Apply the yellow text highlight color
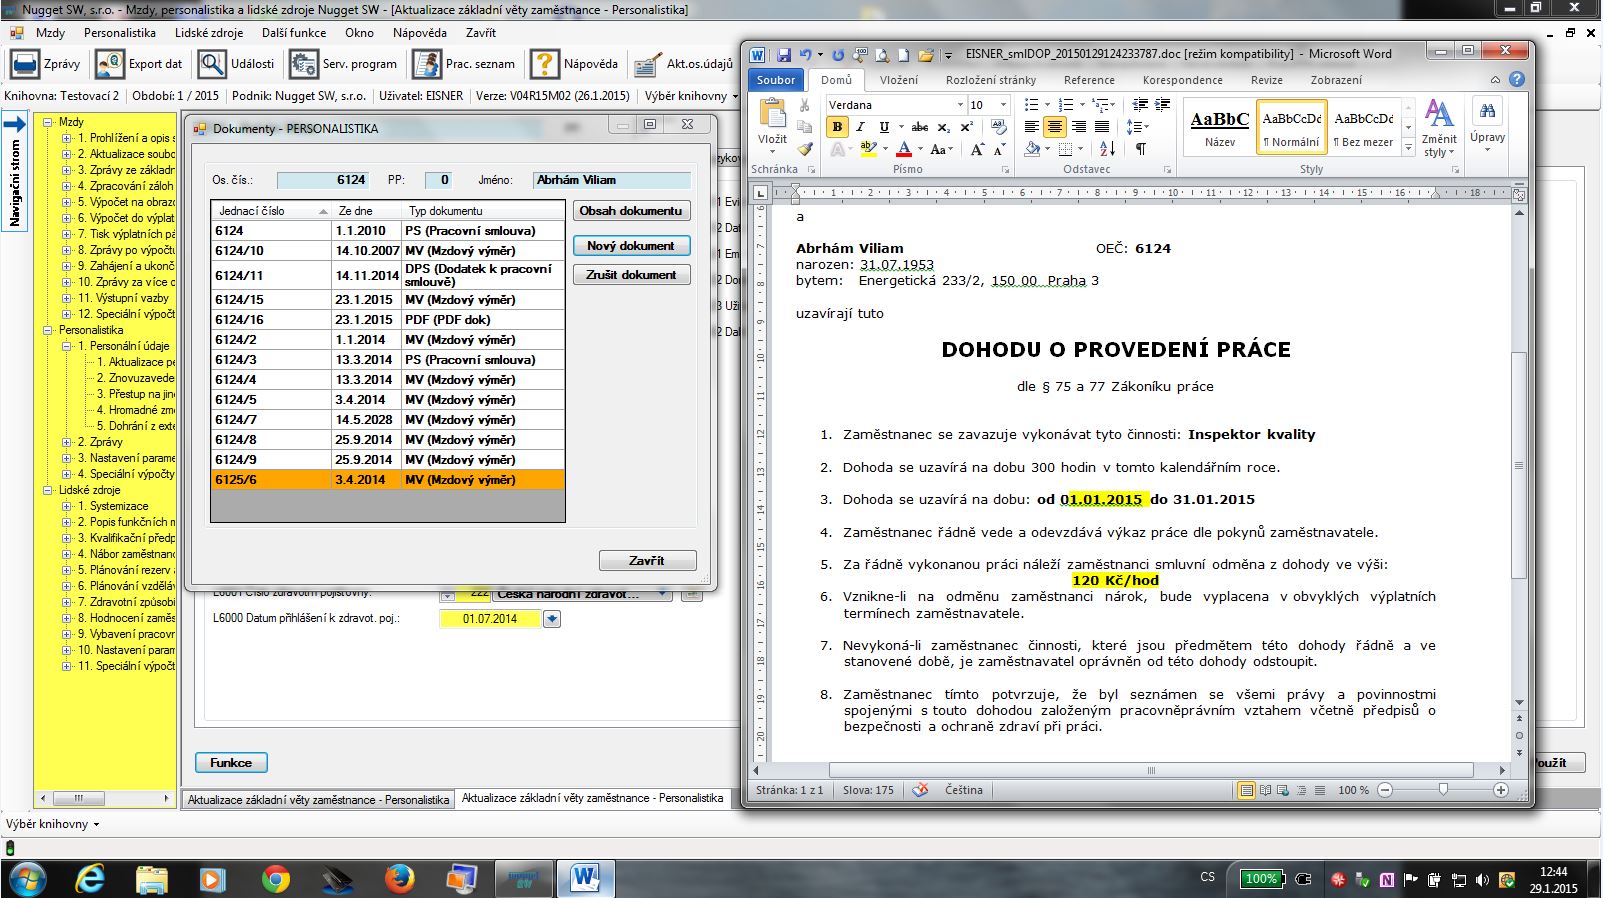Screen dimensions: 1603x898 tap(867, 149)
